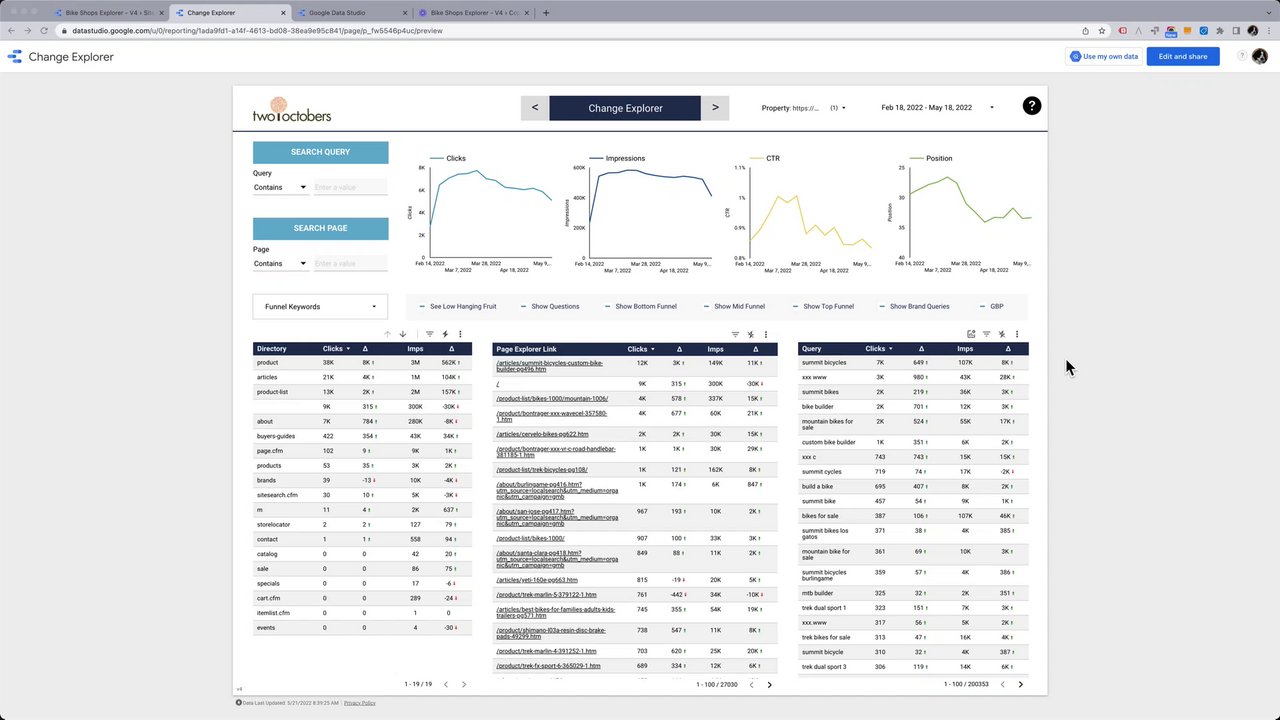The image size is (1280, 720).
Task: Go to next report page arrow
Action: click(x=715, y=108)
